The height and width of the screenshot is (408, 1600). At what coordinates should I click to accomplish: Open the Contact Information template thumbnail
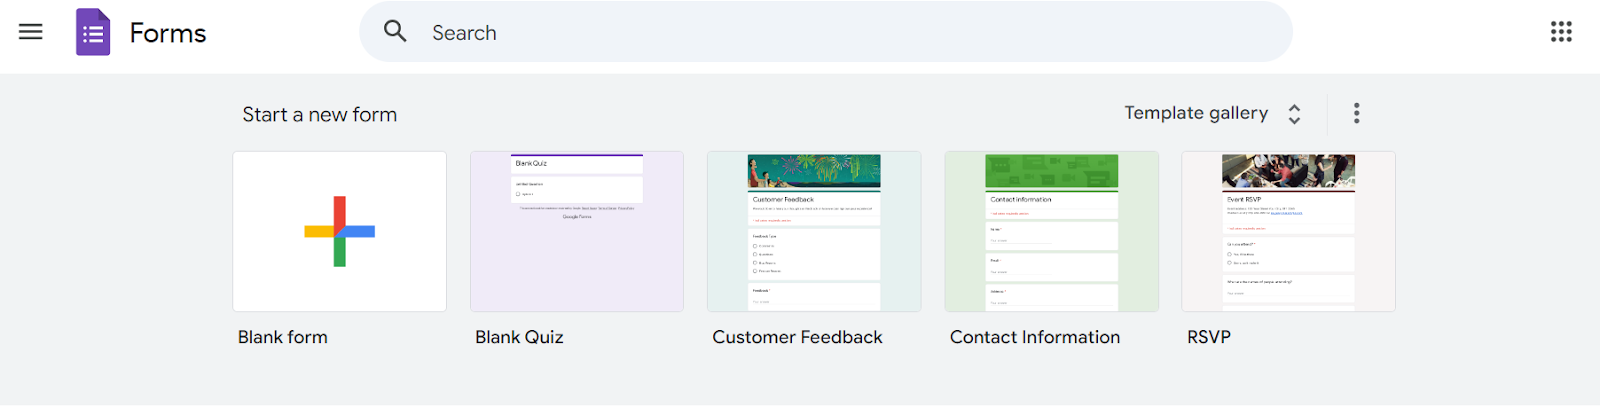[x=1052, y=231]
